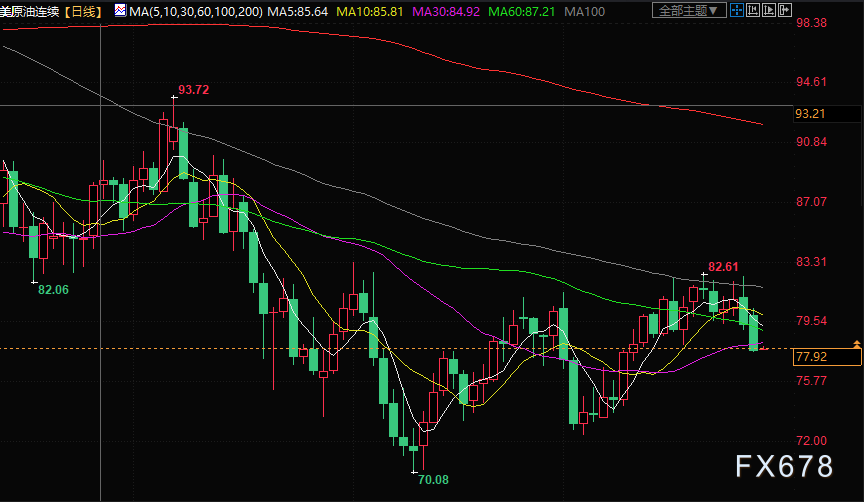Image resolution: width=864 pixels, height=502 pixels.
Task: Select the 美原油连续 instrument title
Action: [30, 11]
